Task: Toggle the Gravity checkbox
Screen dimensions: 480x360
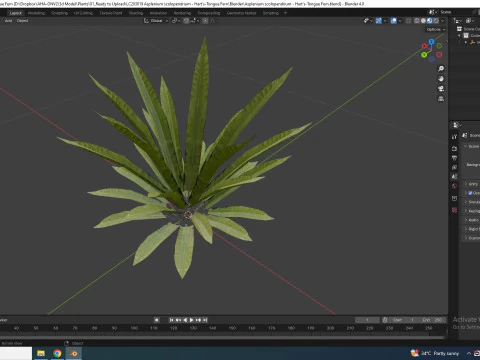Action: [470, 193]
